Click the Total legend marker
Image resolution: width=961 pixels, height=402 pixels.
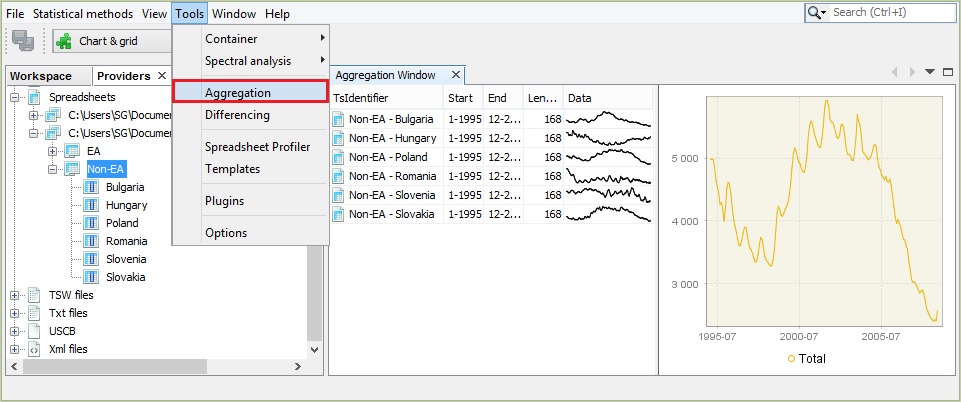pos(791,358)
